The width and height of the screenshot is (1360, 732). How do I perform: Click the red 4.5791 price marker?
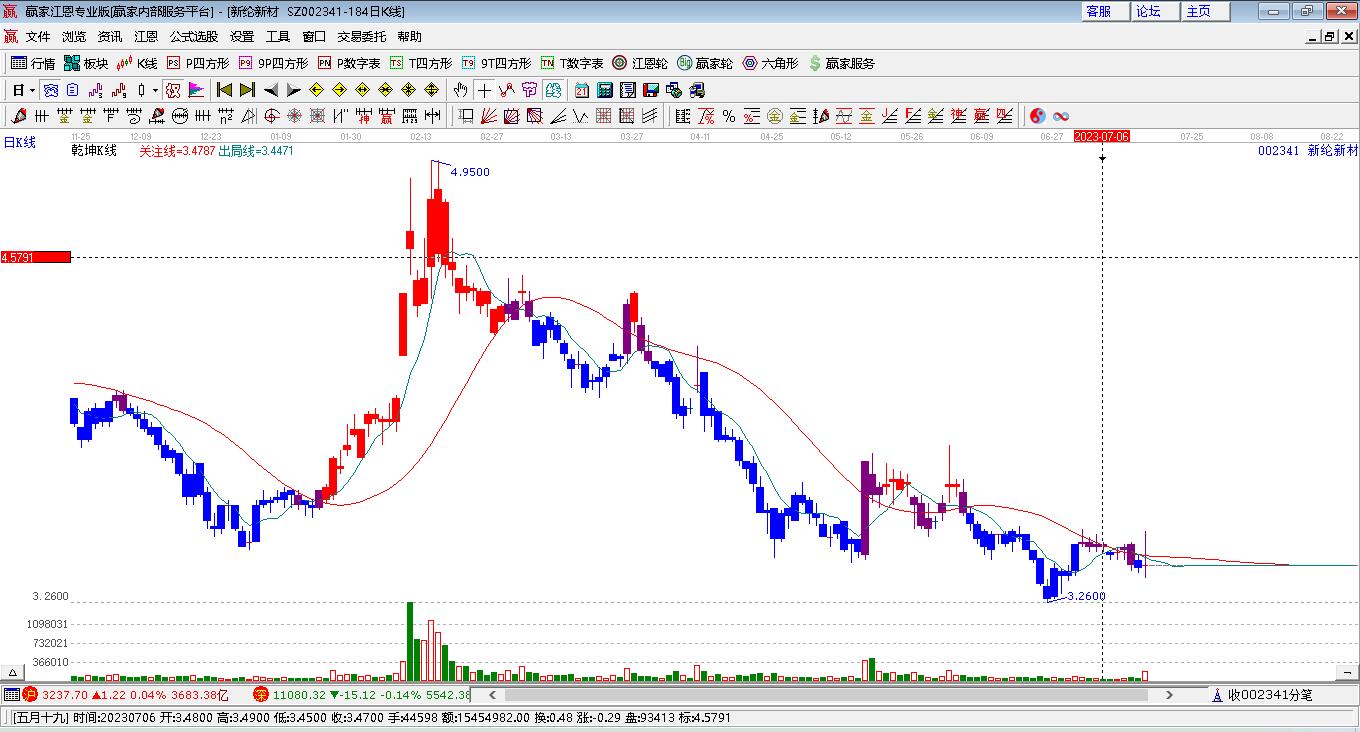tap(36, 257)
